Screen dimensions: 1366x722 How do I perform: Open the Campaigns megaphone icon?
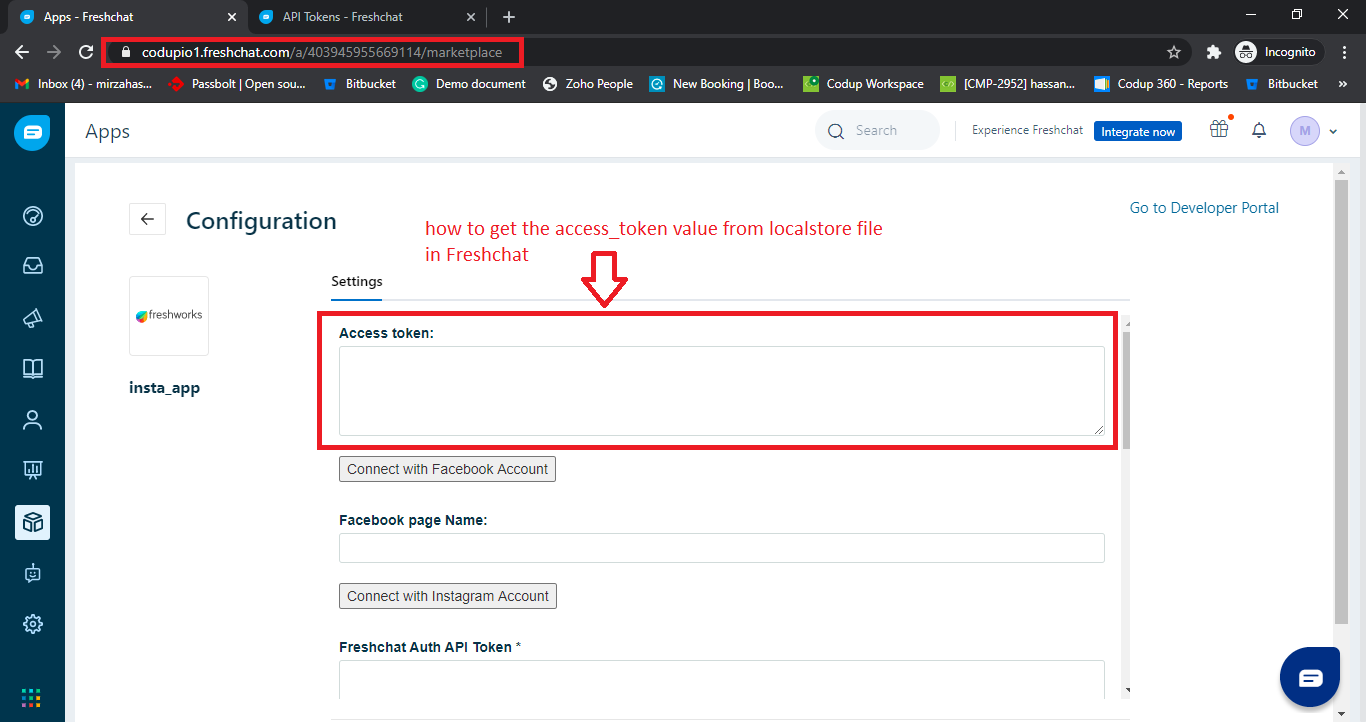[33, 318]
